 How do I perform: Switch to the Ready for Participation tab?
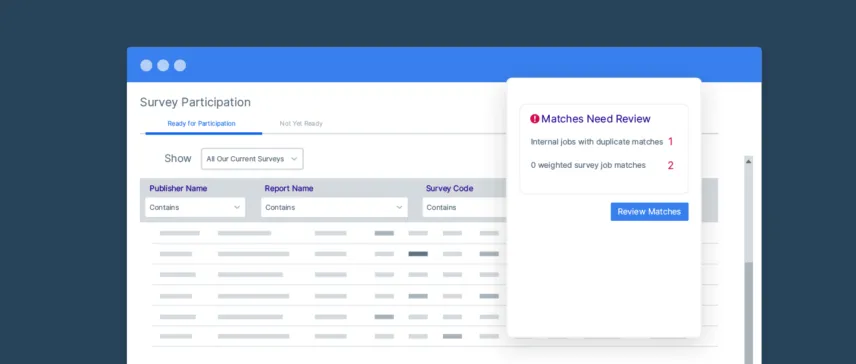(201, 123)
